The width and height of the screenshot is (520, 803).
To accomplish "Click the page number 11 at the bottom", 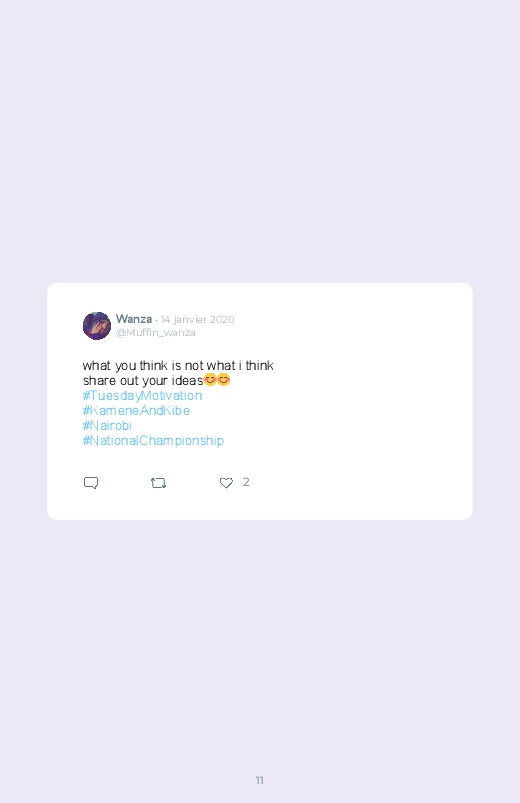I will [x=260, y=780].
